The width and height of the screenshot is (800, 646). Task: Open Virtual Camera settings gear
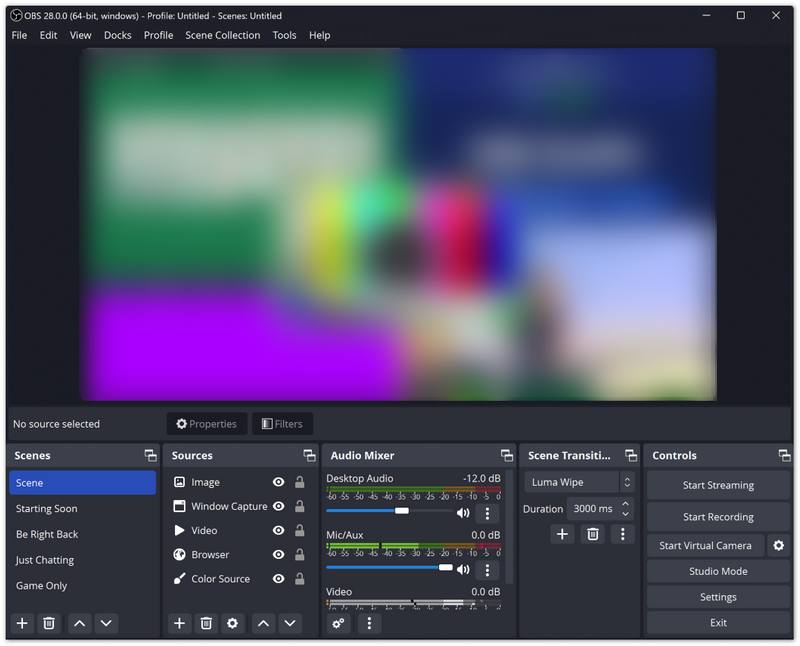click(x=778, y=545)
